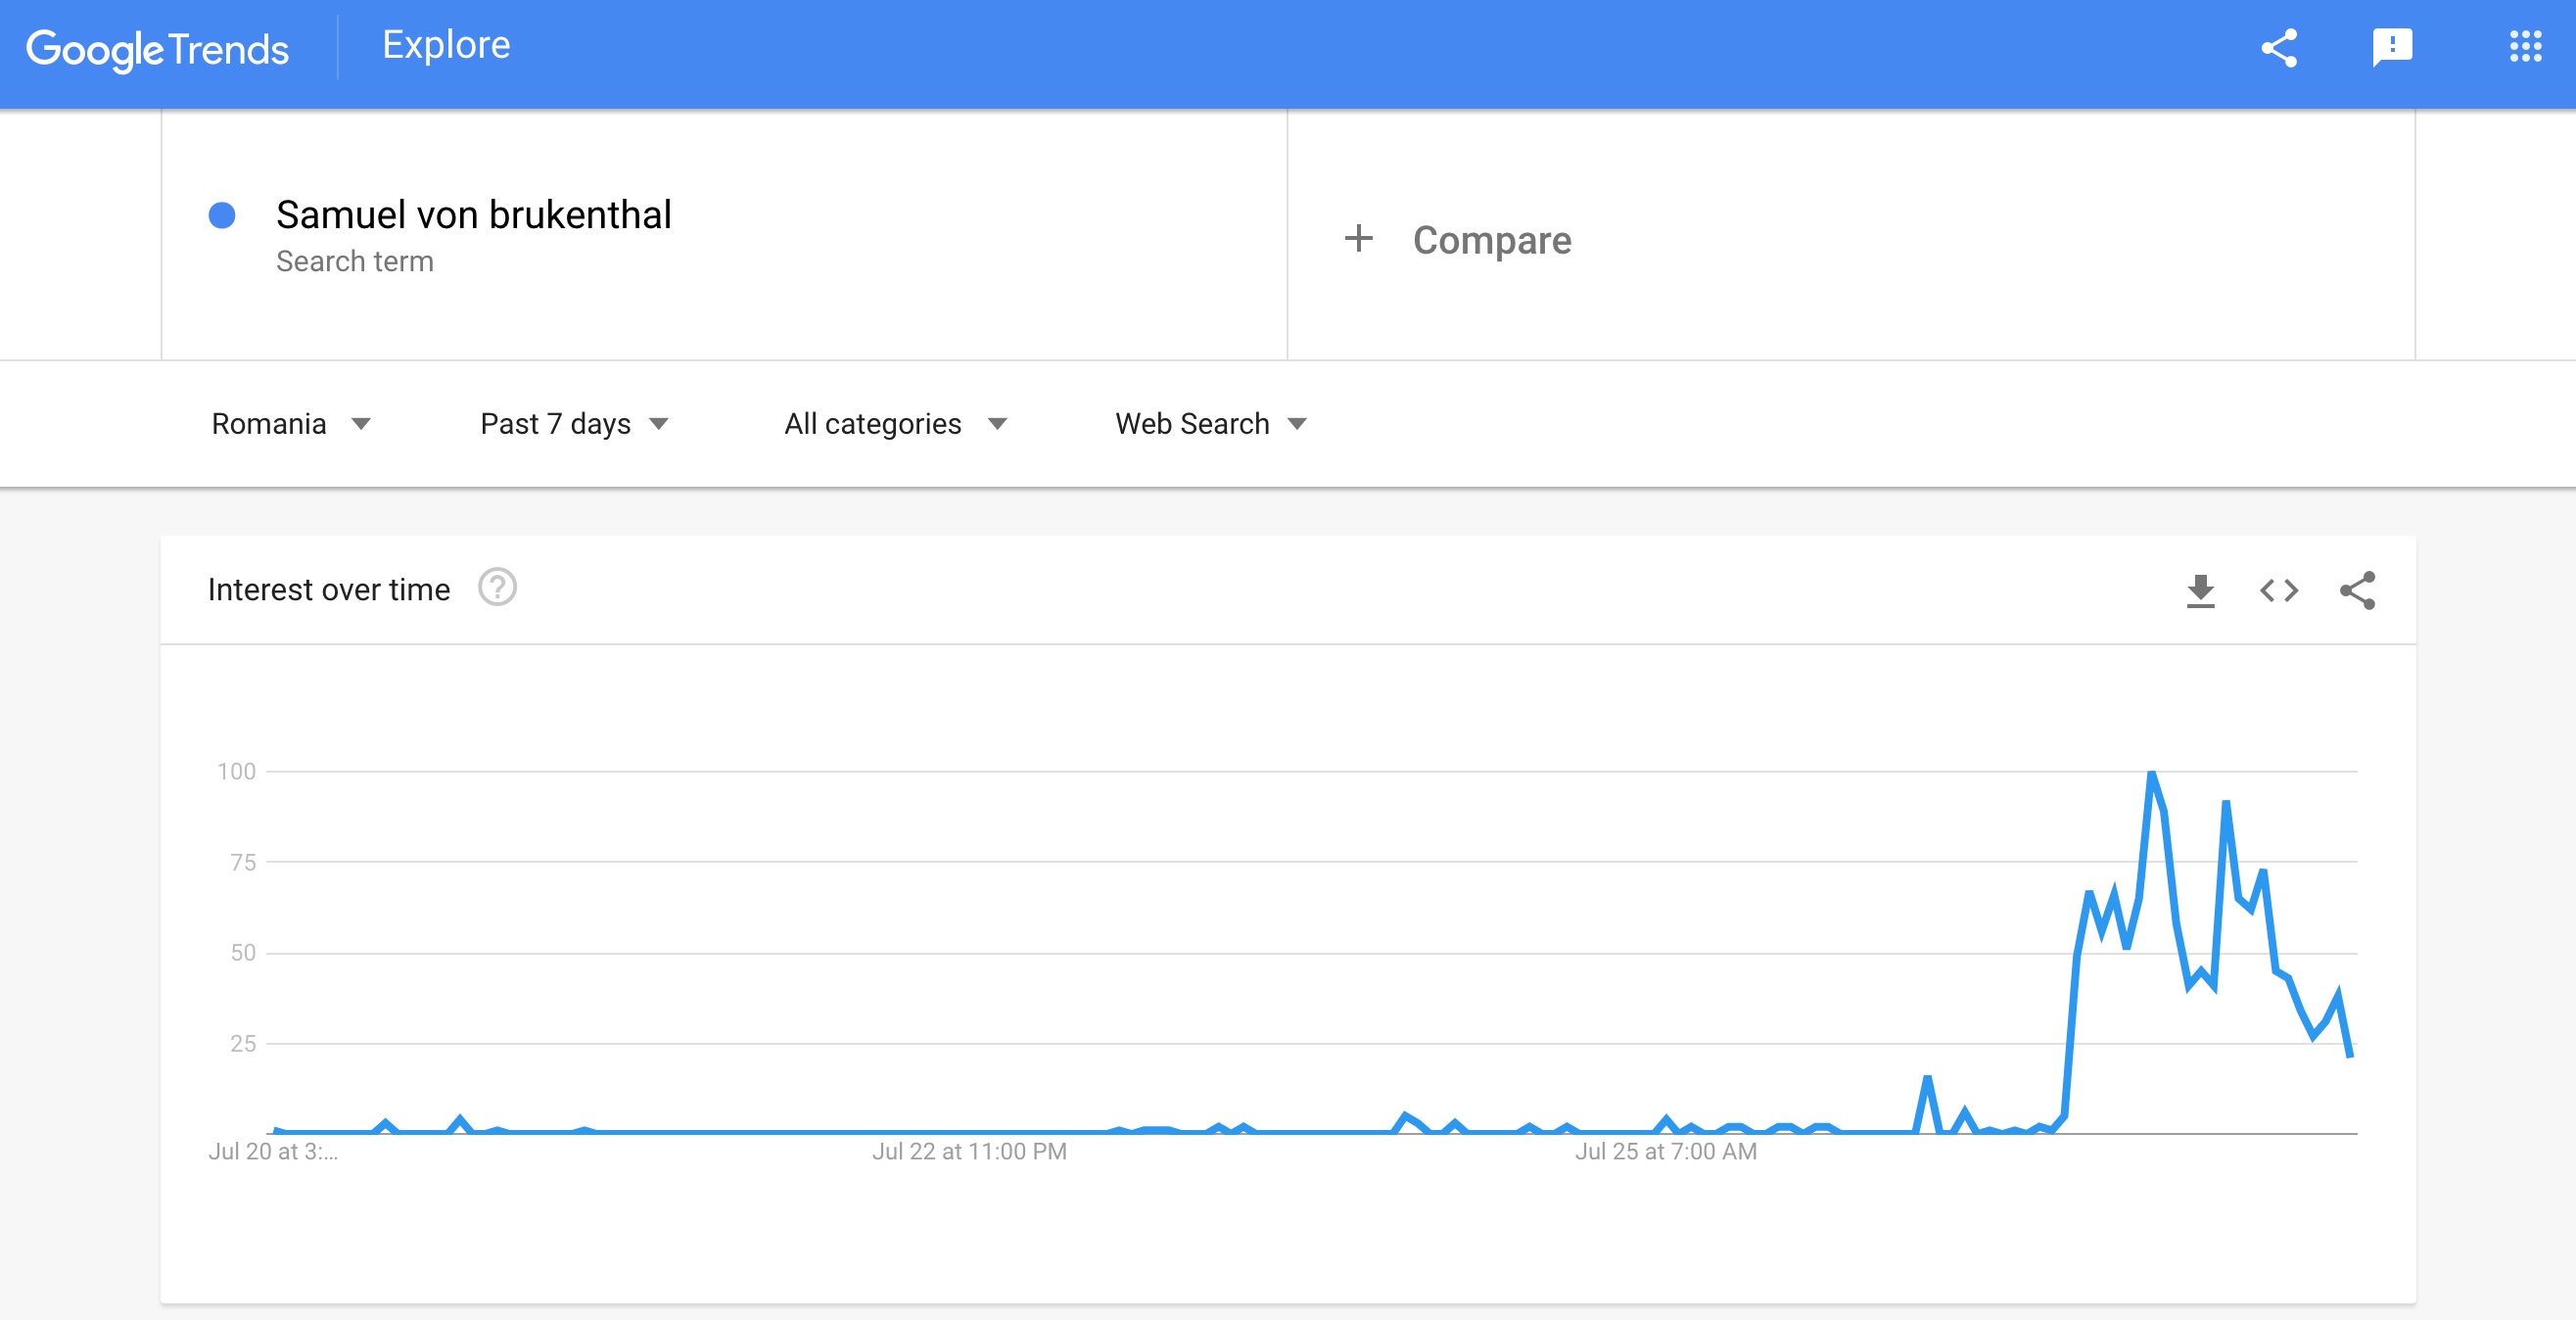Screen dimensions: 2576x1320
Task: Open the embed code icon for chart
Action: click(2279, 590)
